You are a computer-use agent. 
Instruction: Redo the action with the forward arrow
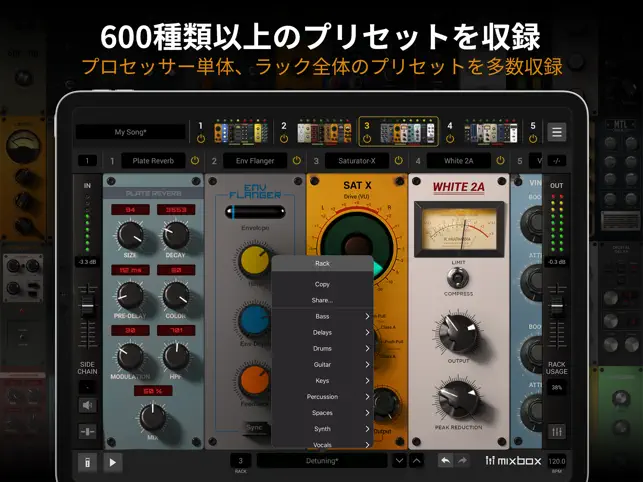[462, 461]
